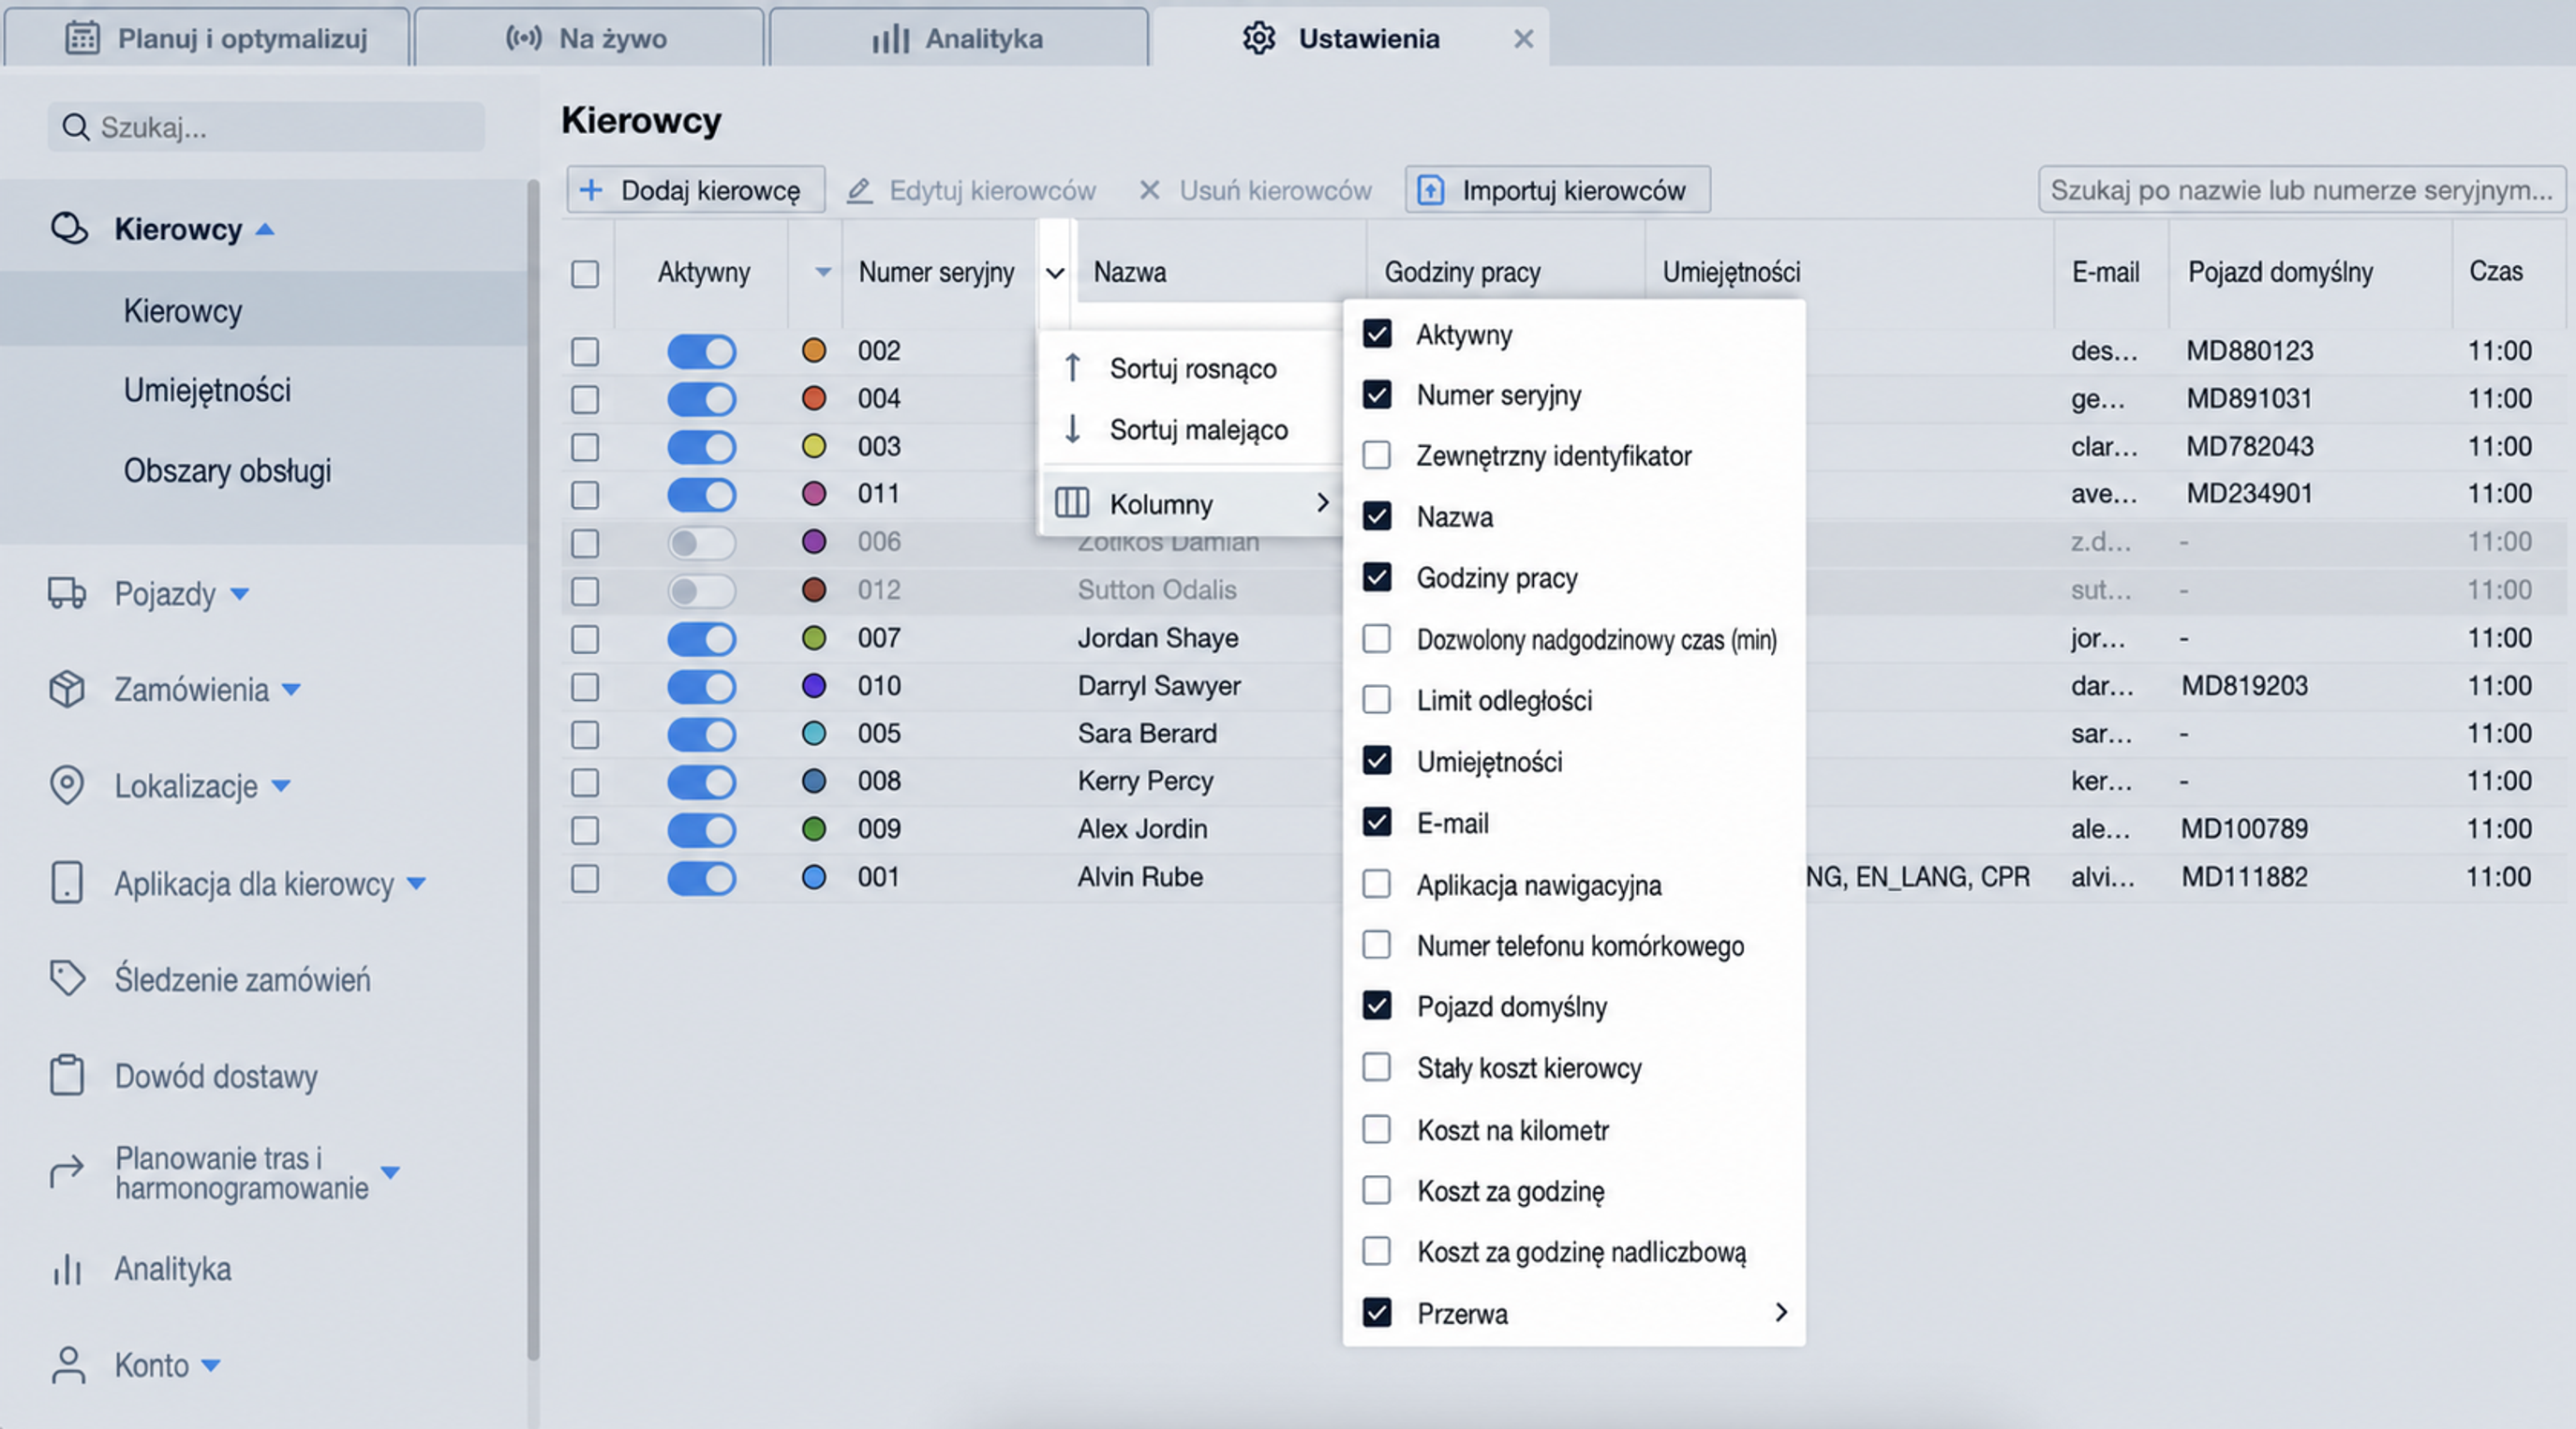Viewport: 2576px width, 1429px height.
Task: Click the gear icon on Ustawienia tab
Action: 1259,38
